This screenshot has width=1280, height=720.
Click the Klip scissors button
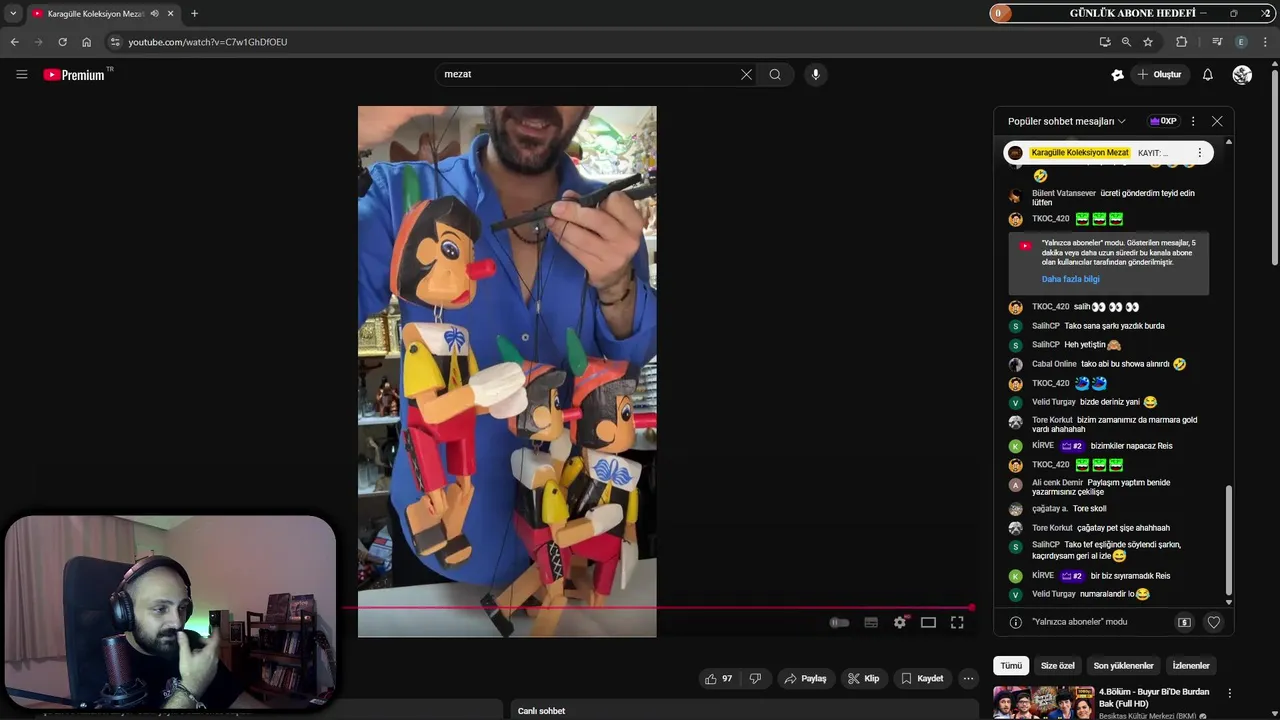[863, 678]
